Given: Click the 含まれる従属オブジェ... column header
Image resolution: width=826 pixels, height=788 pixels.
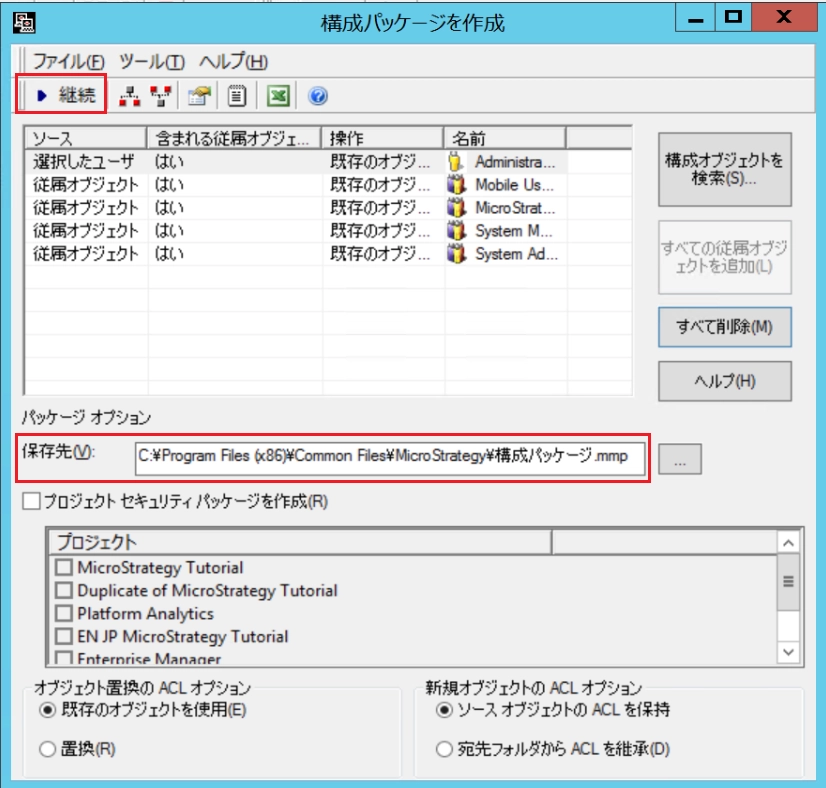Looking at the screenshot, I should (x=234, y=138).
